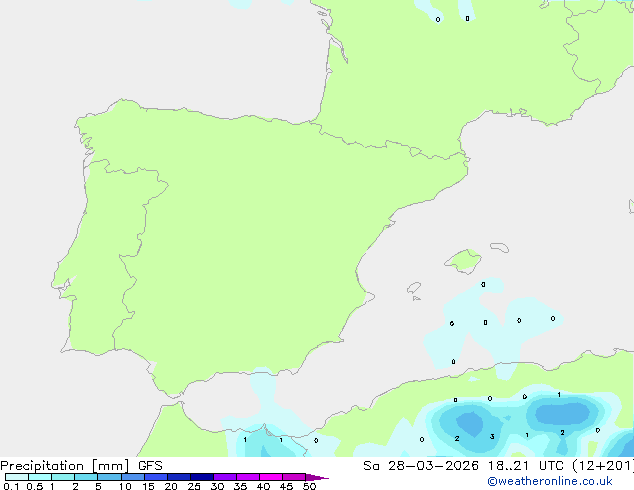This screenshot has height=490, width=634.
Task: Click legend label '50'
Action: click(309, 486)
